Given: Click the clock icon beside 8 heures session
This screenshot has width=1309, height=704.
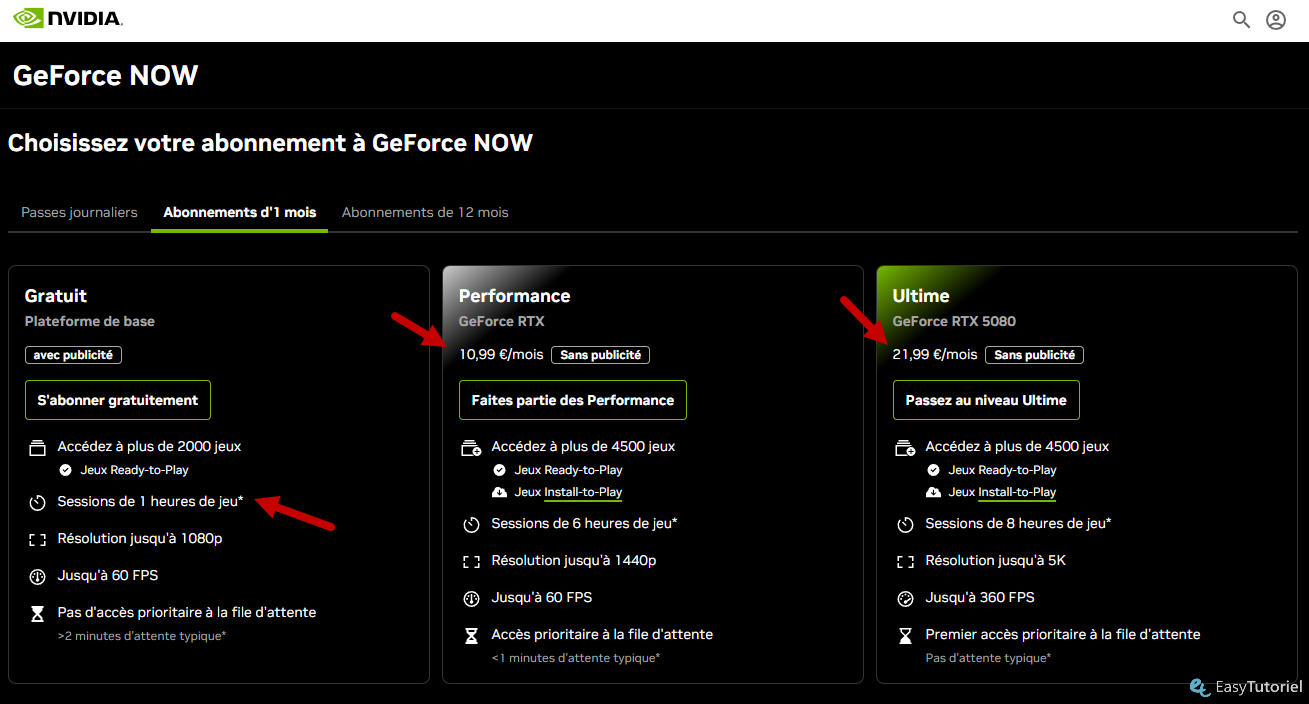Looking at the screenshot, I should click(905, 524).
